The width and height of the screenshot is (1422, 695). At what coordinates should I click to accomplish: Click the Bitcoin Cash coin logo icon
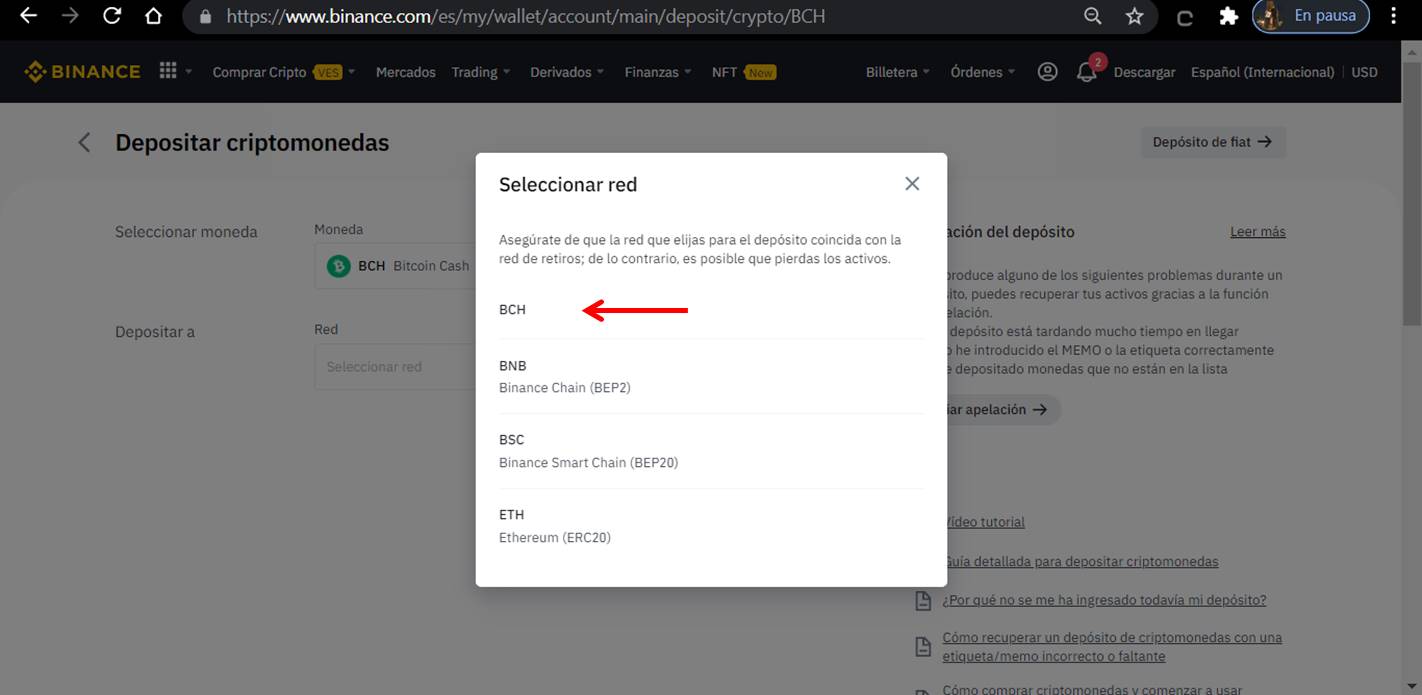pyautogui.click(x=339, y=266)
